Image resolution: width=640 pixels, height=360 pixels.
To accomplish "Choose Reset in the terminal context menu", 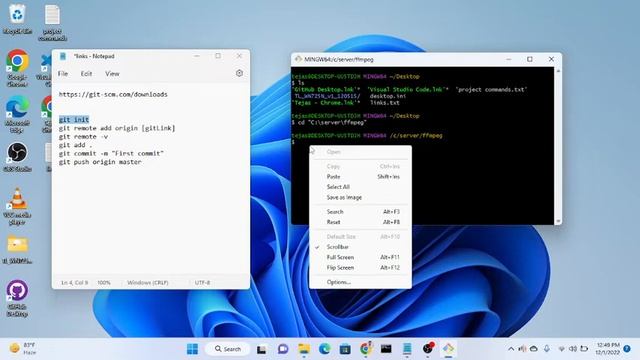I will pos(360,222).
